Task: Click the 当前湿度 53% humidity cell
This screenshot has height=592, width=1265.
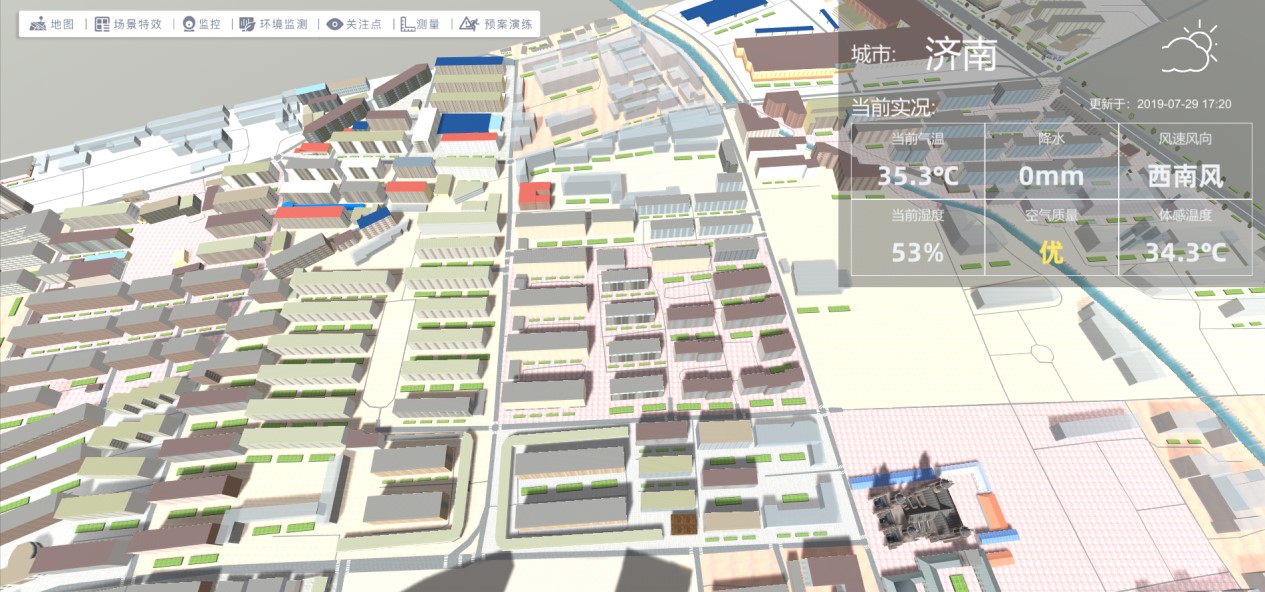Action: click(918, 238)
